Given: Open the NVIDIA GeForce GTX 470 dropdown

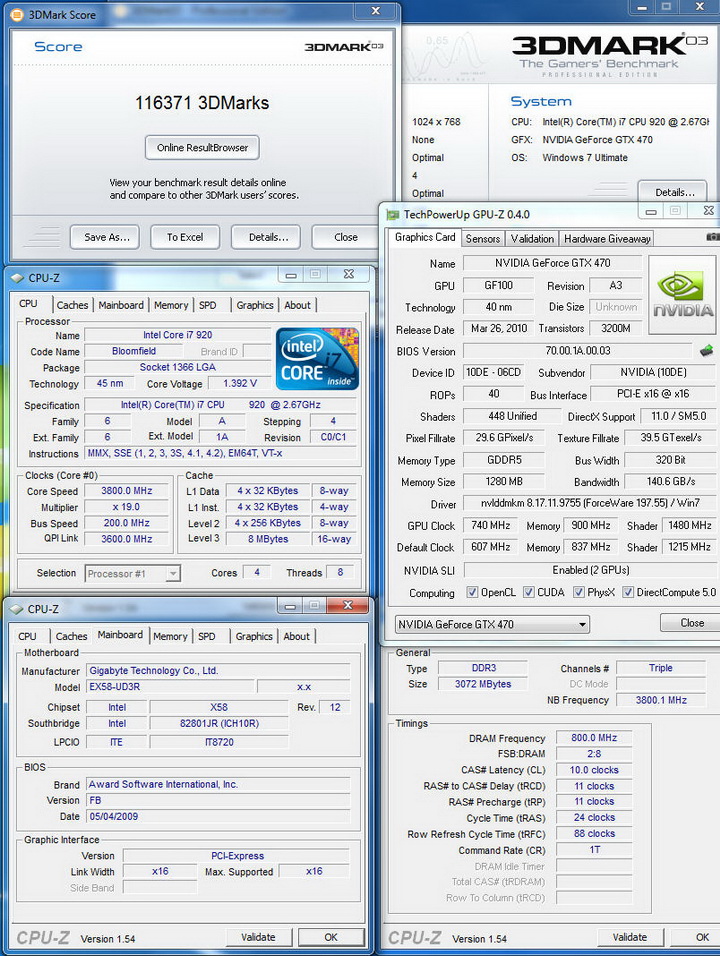Looking at the screenshot, I should coord(492,624).
